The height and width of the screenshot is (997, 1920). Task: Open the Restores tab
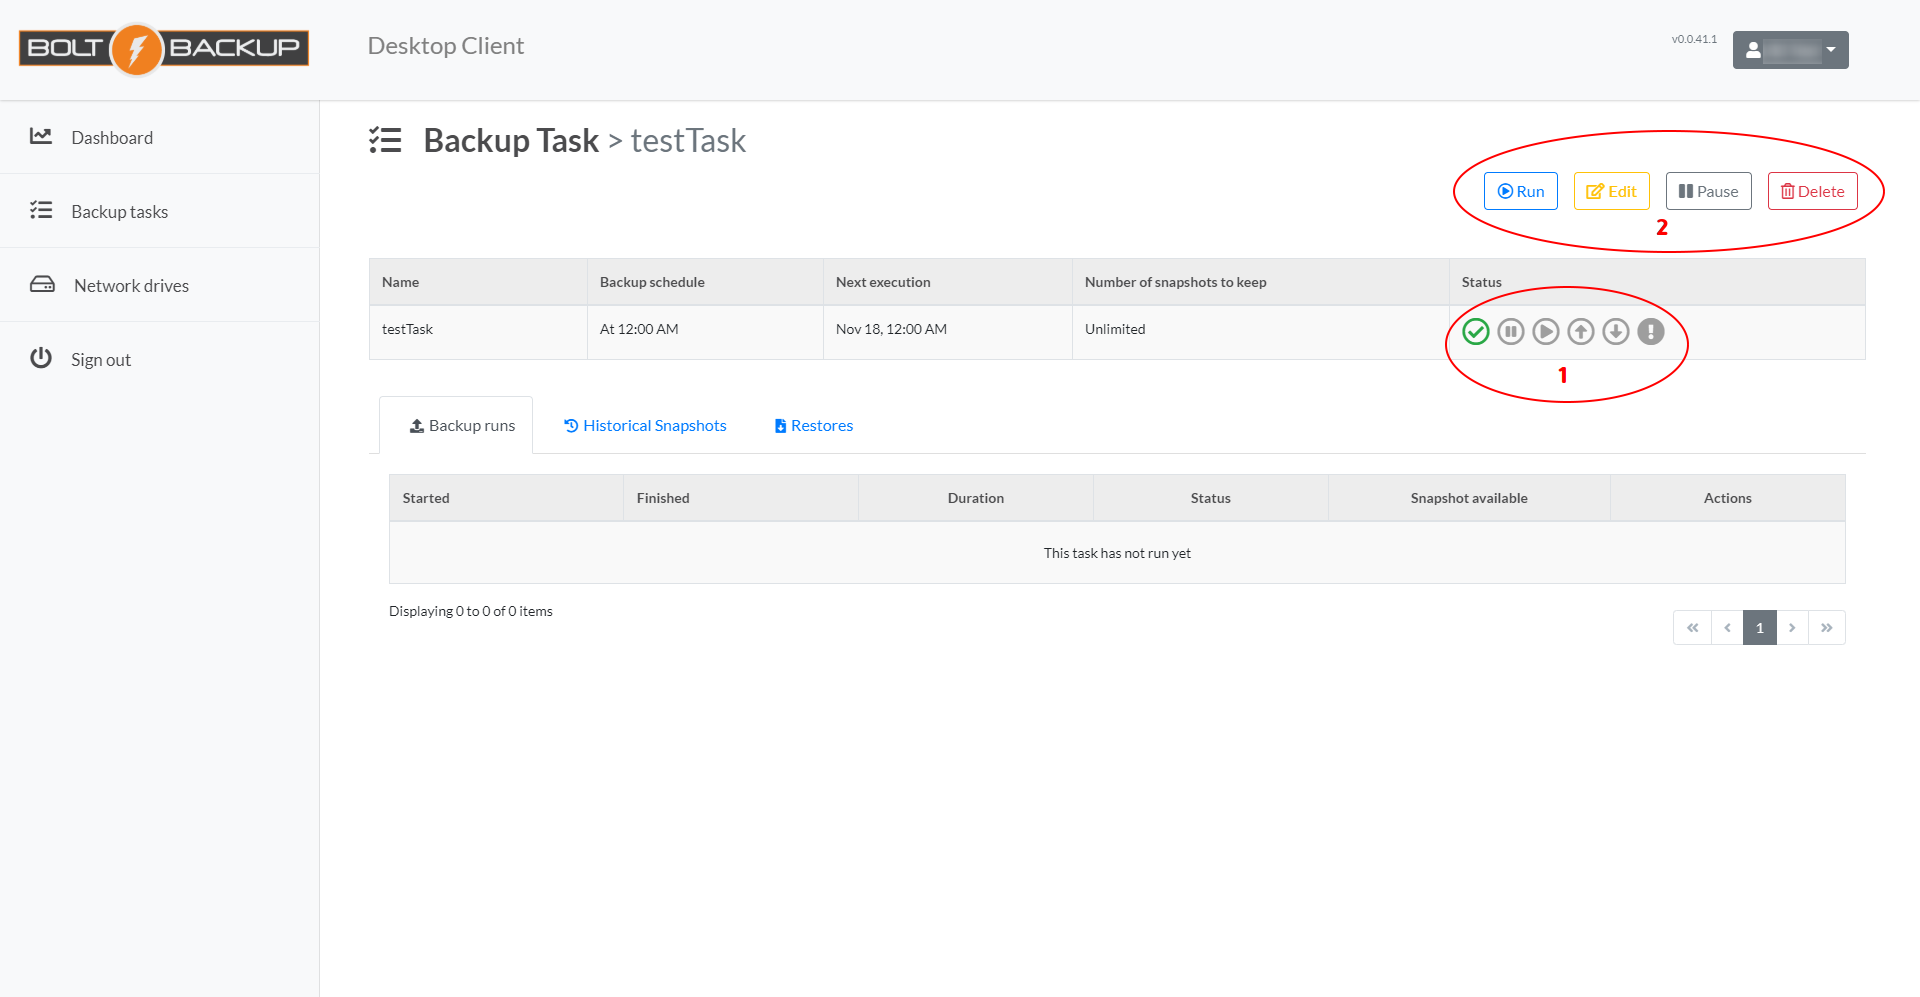(x=813, y=426)
